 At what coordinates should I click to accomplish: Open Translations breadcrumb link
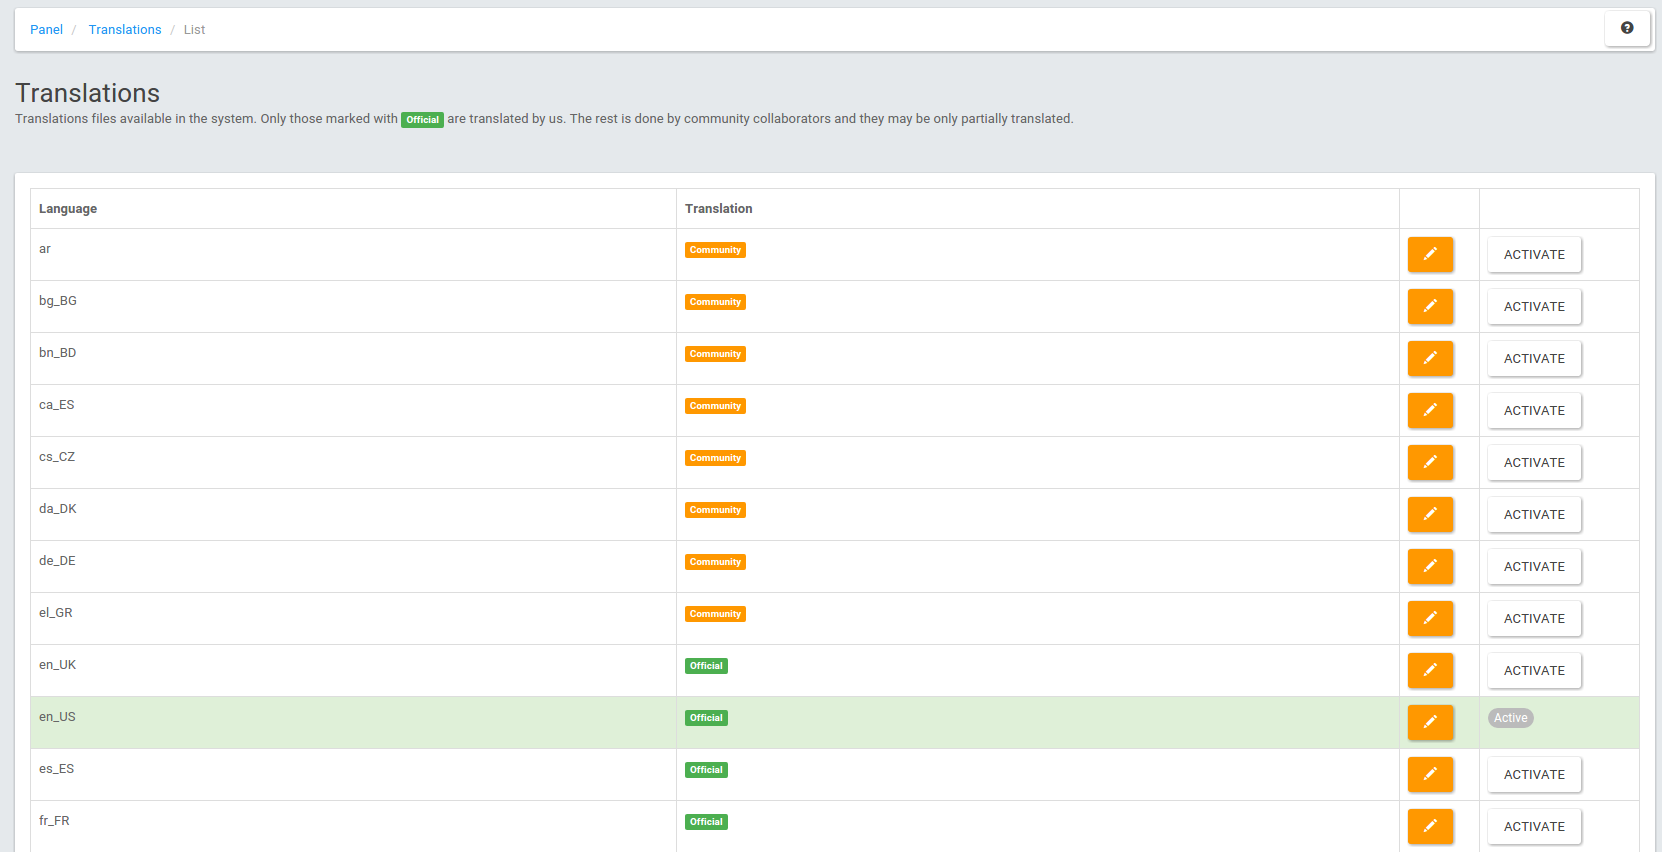pyautogui.click(x=125, y=29)
